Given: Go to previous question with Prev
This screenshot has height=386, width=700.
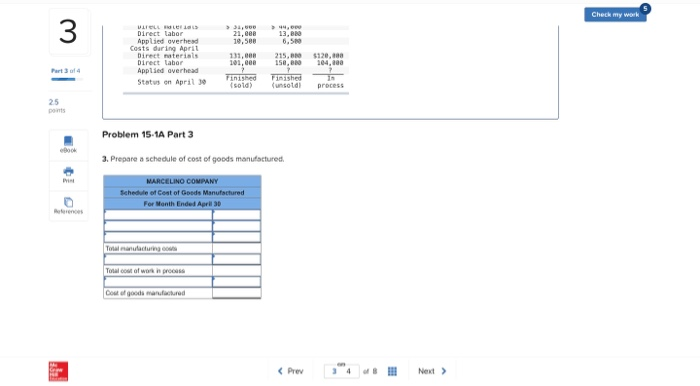Looking at the screenshot, I should (290, 371).
